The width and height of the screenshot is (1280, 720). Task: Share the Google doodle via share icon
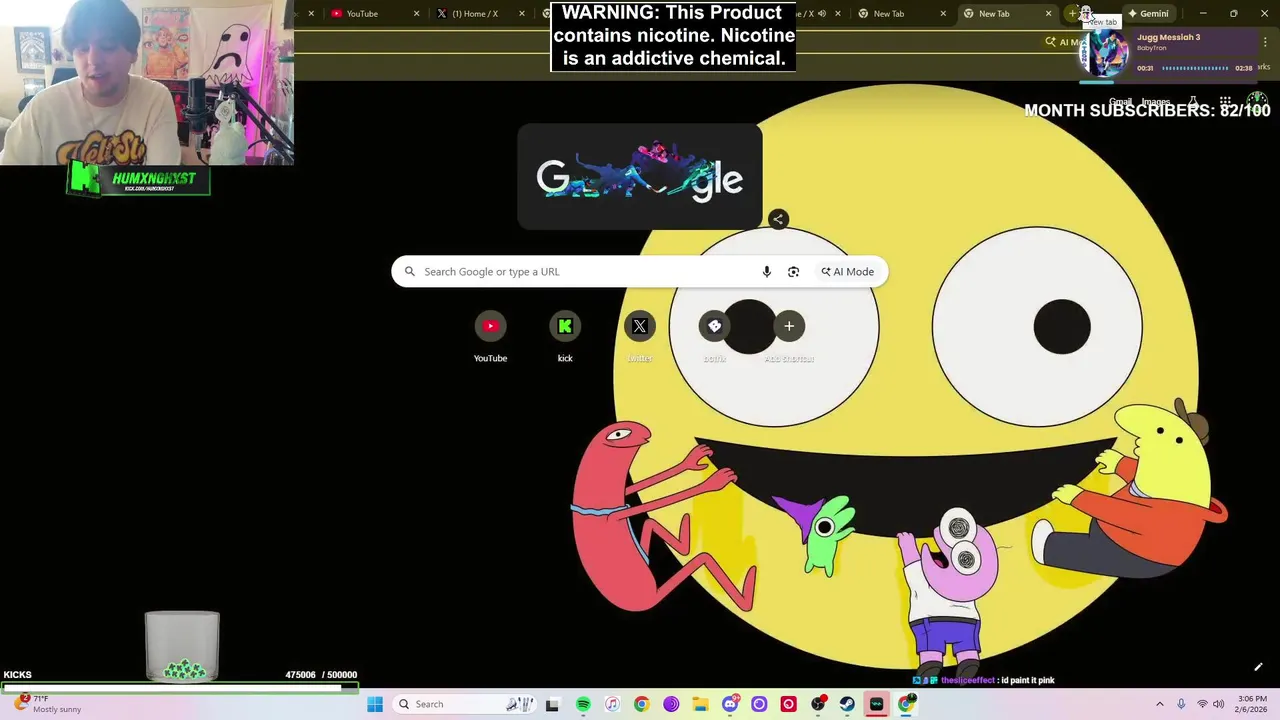(778, 219)
